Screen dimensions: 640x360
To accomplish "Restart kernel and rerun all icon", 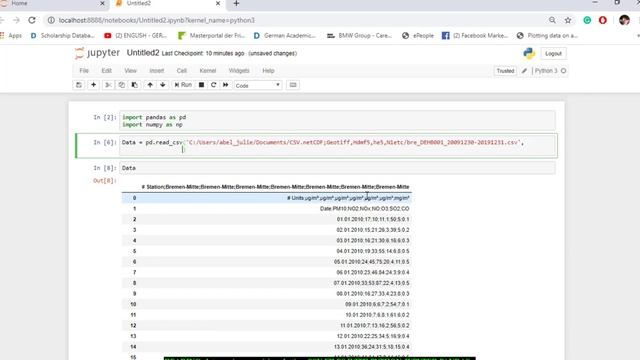I will 226,85.
